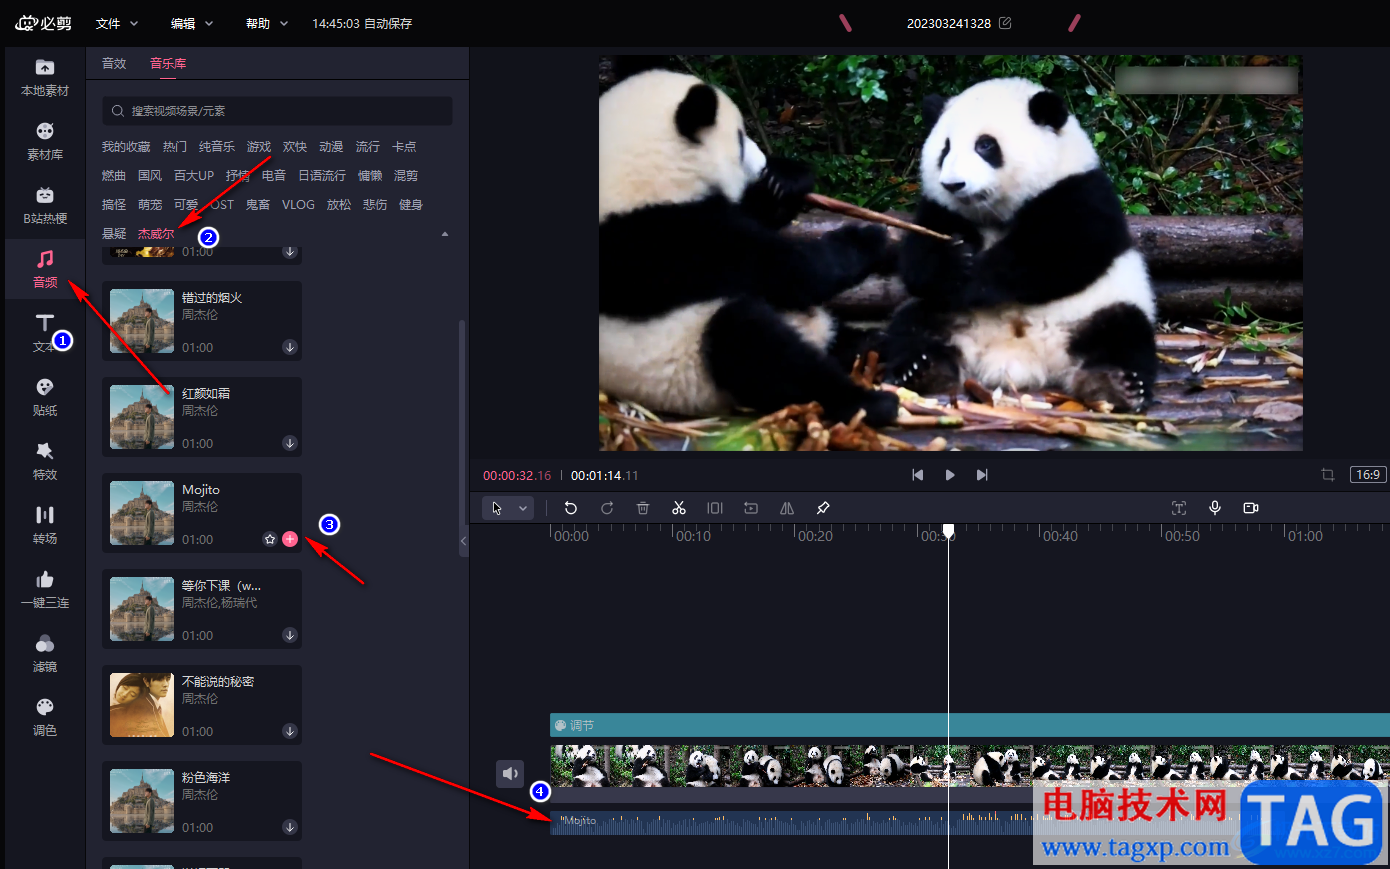1390x869 pixels.
Task: Click the trim clip icon beside scissors
Action: point(715,508)
